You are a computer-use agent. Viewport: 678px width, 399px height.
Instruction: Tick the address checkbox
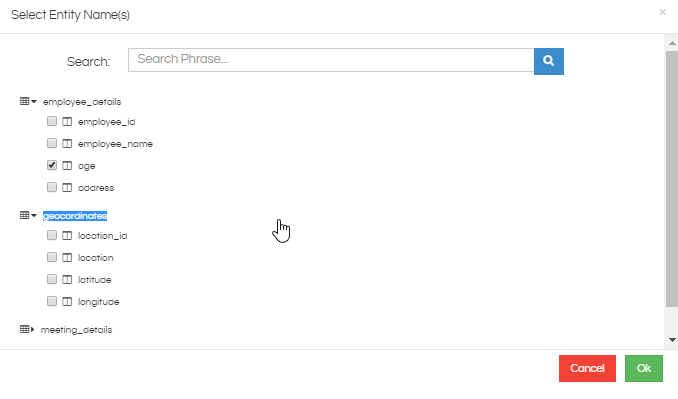click(52, 187)
